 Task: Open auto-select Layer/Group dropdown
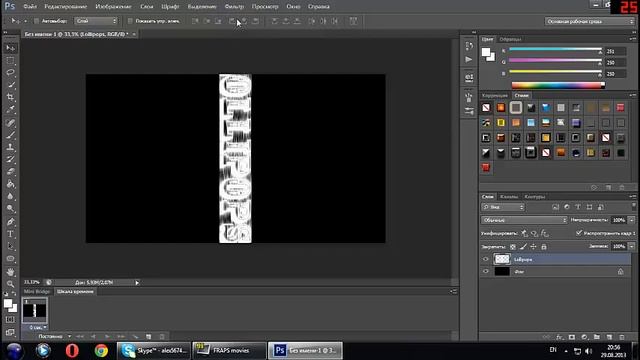(96, 21)
